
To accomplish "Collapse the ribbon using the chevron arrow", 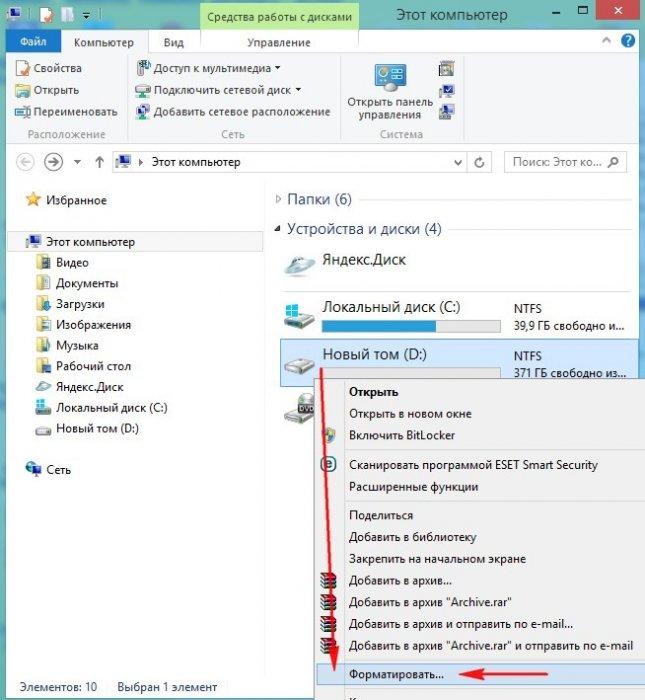I will click(606, 41).
